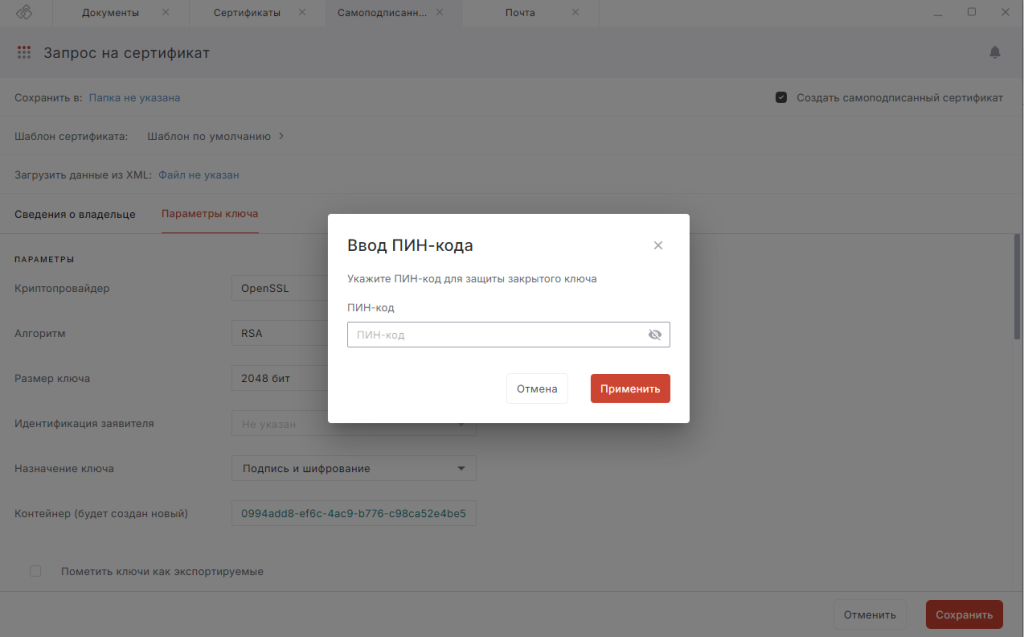Image resolution: width=1024 pixels, height=637 pixels.
Task: Close the PIN entry dialog
Action: 658,245
